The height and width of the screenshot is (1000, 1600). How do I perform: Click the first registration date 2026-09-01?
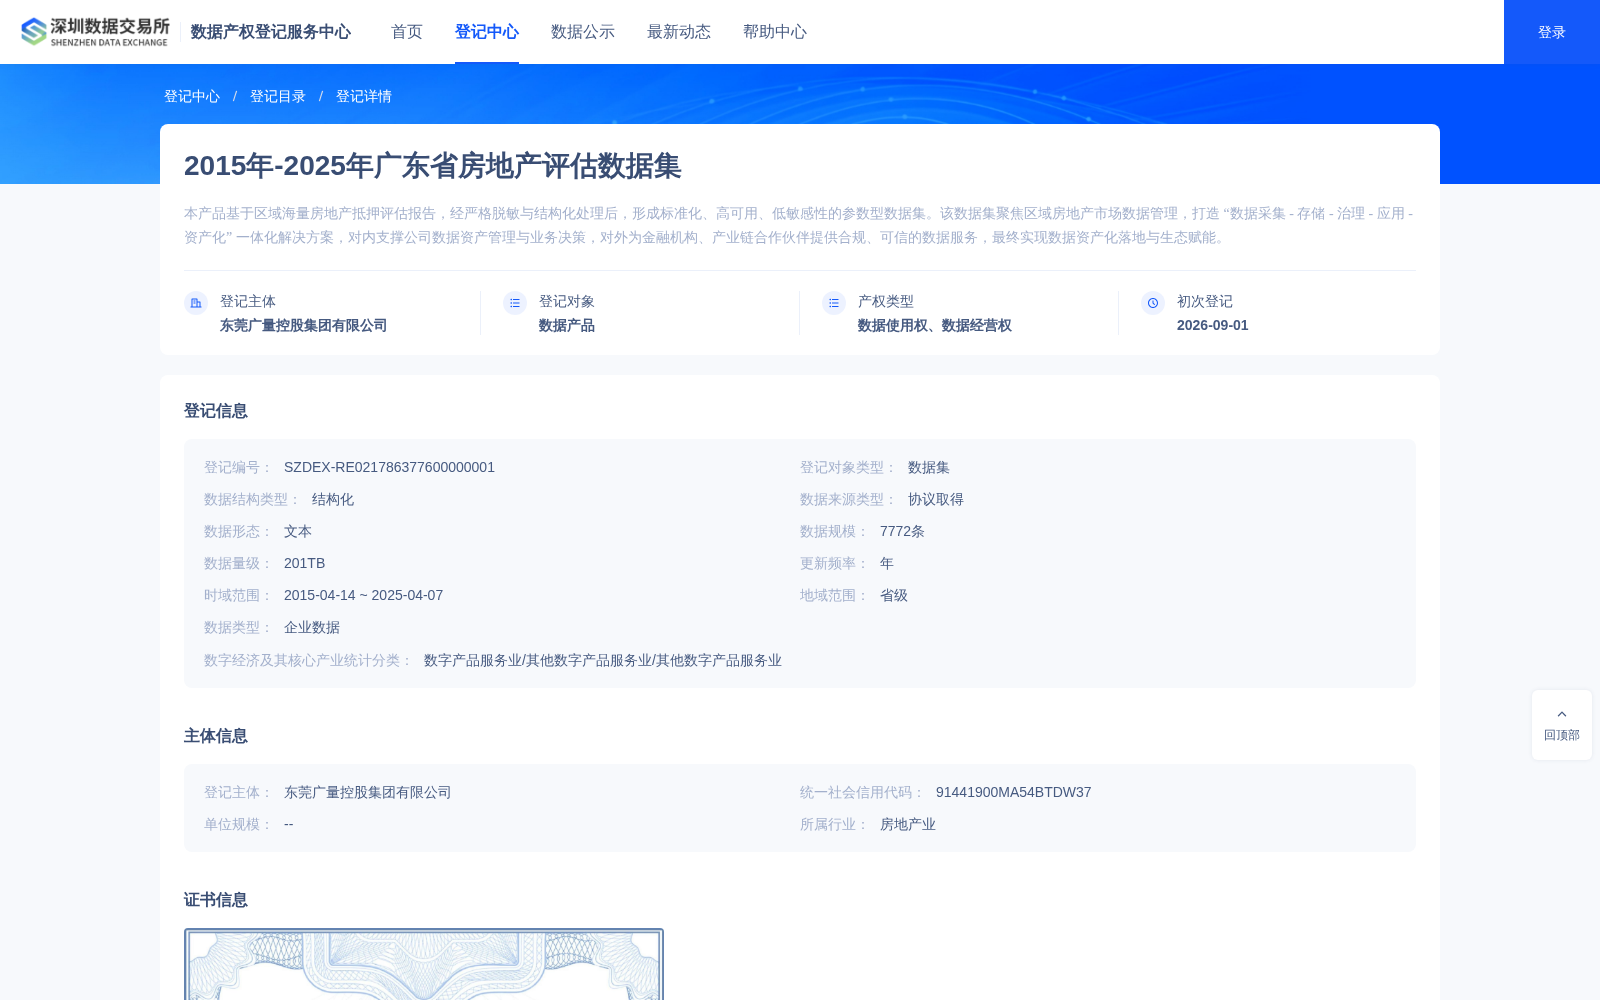(1213, 325)
